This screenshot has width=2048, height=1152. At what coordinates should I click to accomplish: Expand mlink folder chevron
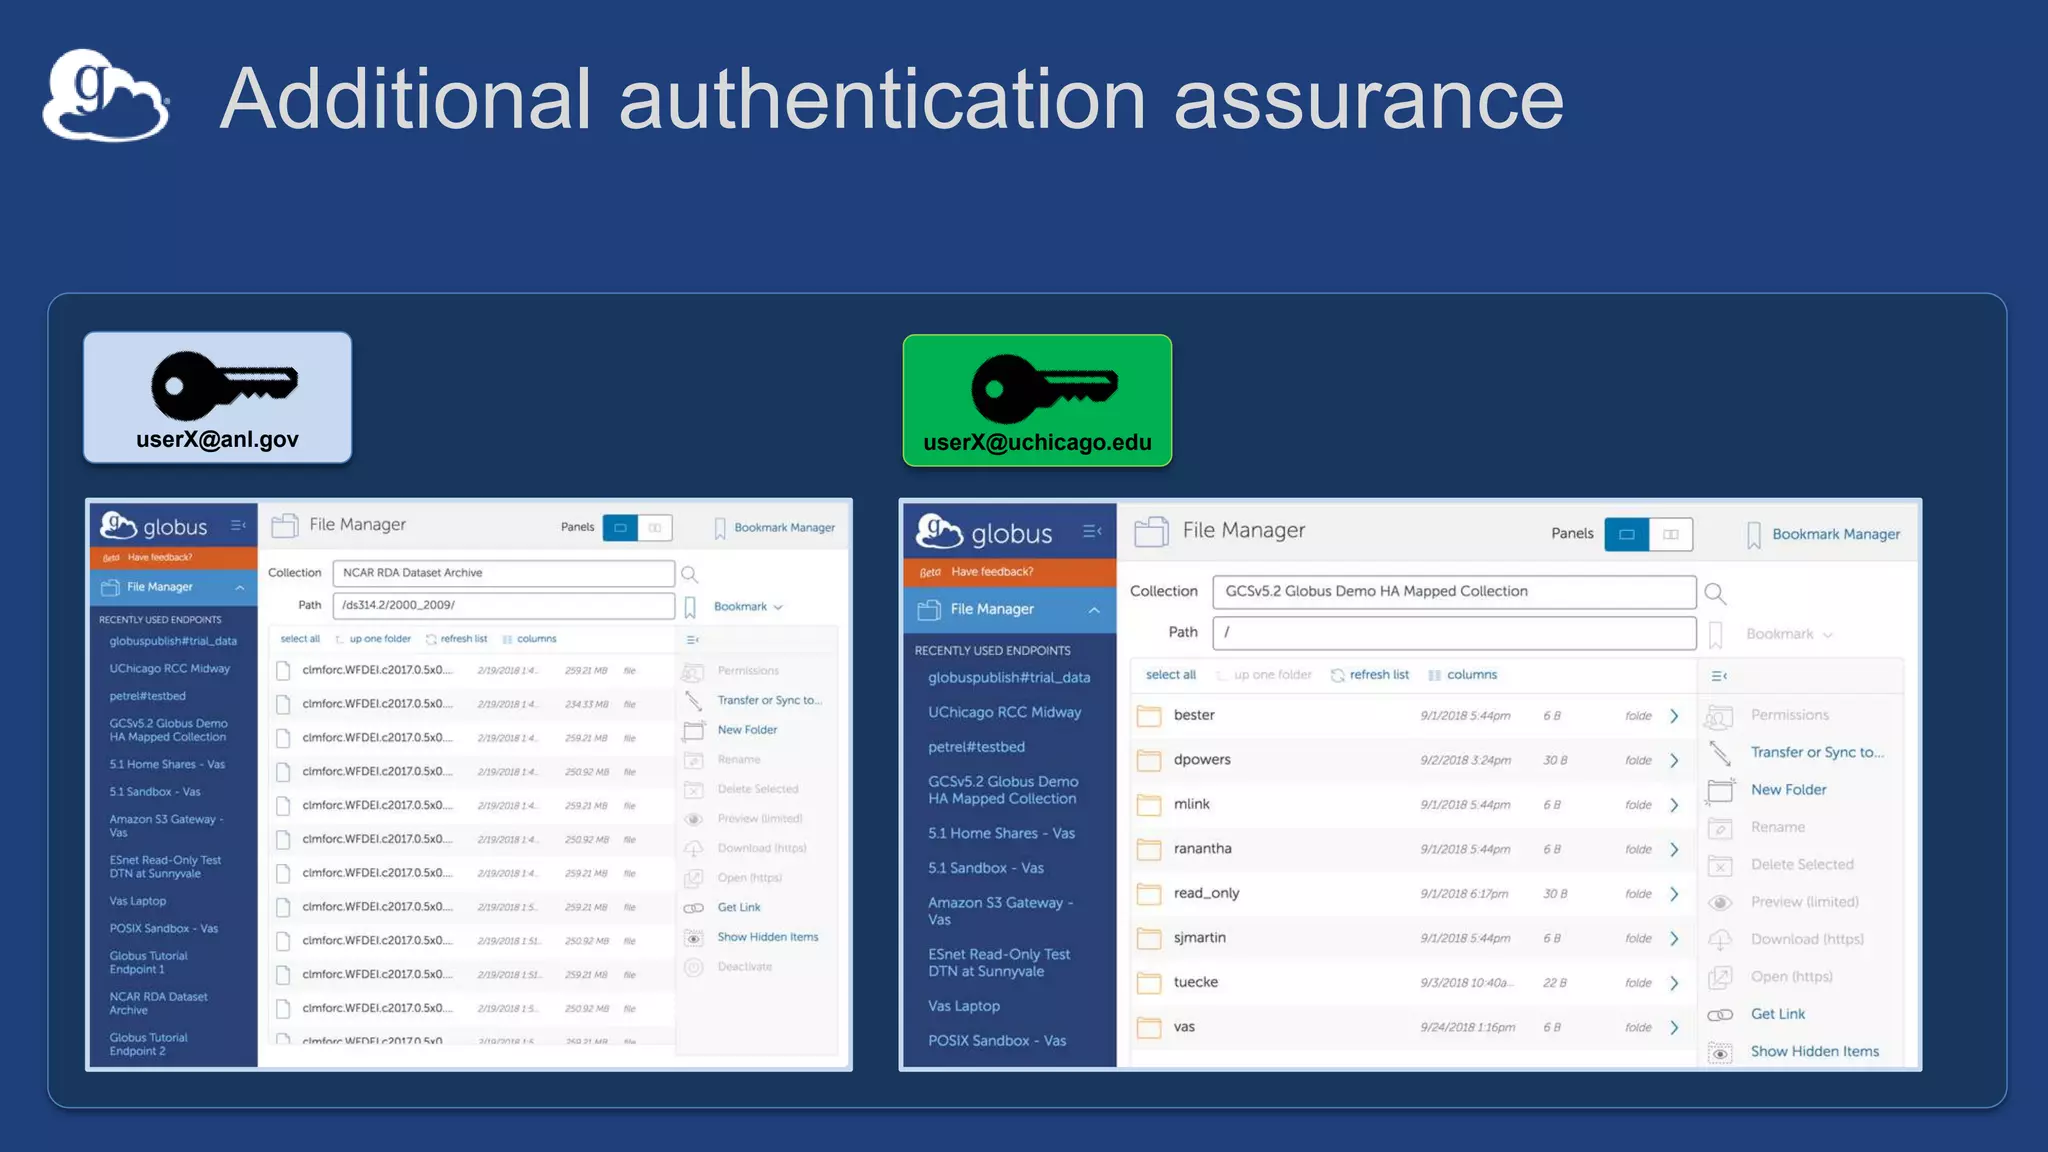click(1674, 805)
